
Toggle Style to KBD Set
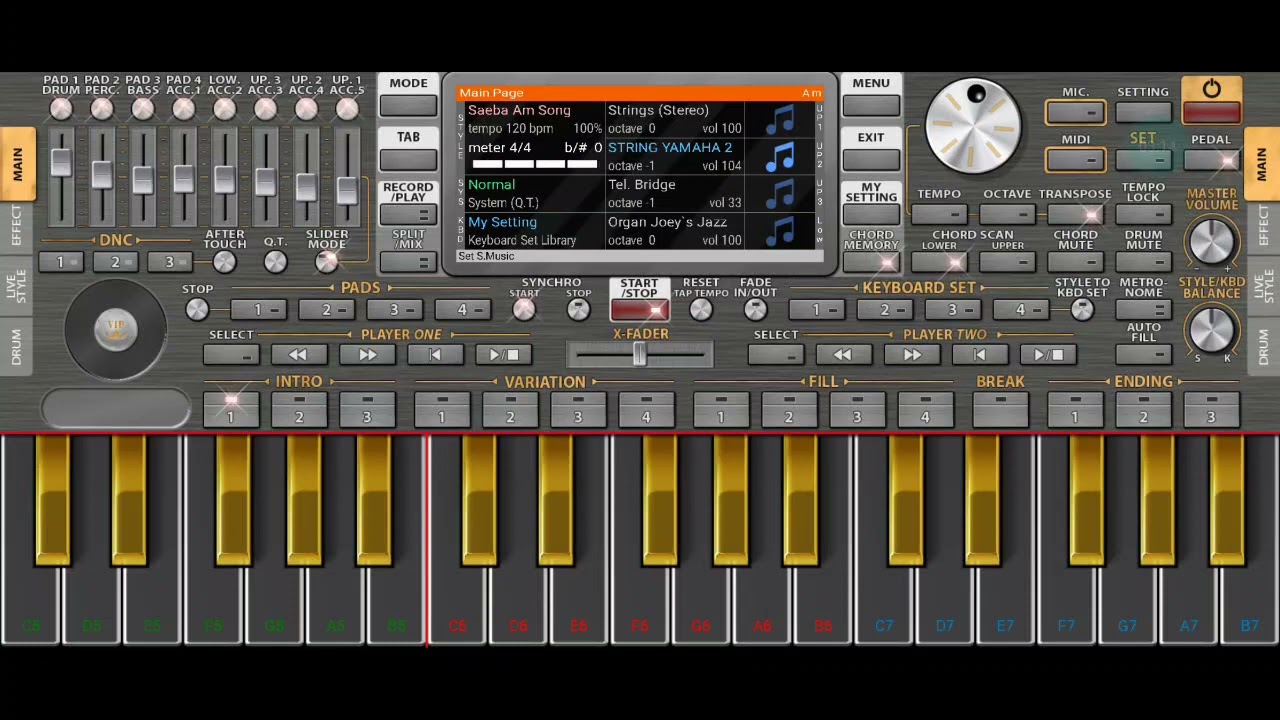coord(1081,310)
